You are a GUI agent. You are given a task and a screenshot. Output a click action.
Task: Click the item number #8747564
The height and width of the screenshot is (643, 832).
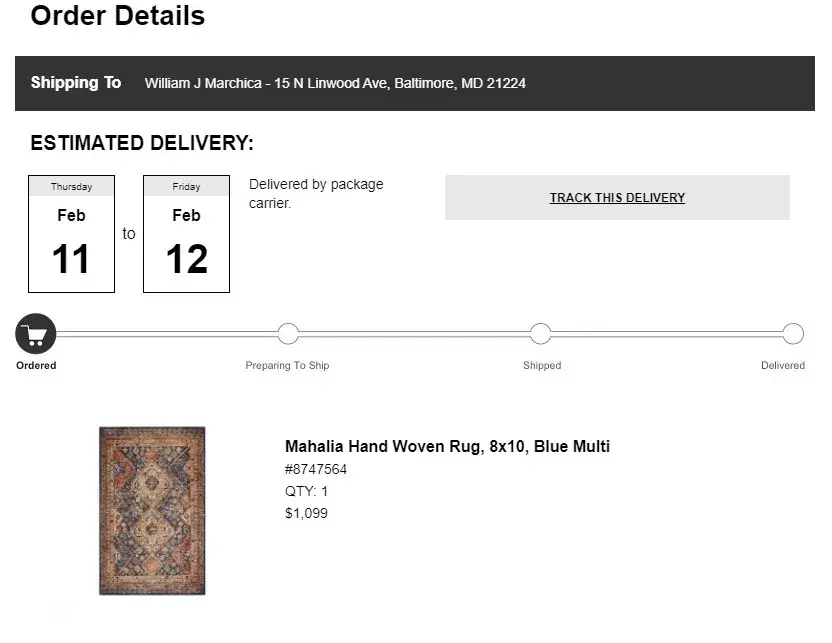click(x=316, y=470)
